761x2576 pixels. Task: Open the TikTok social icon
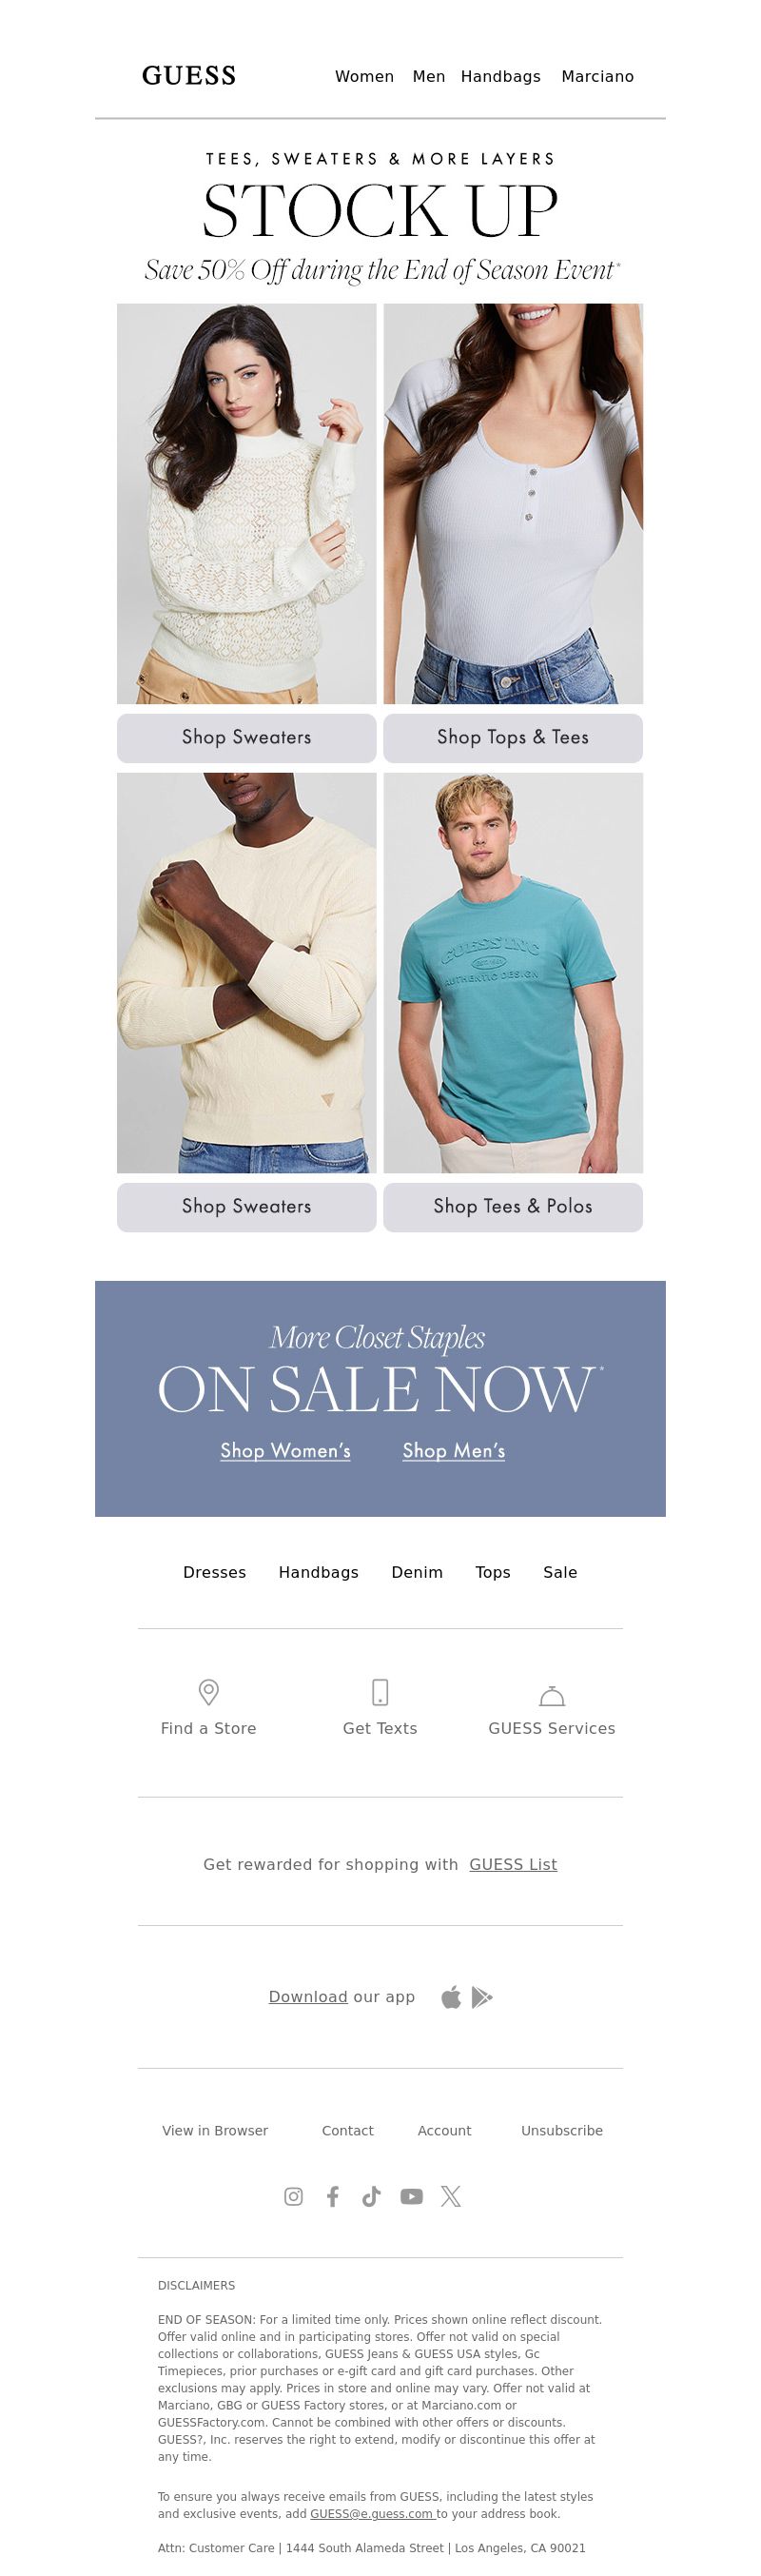pos(371,2196)
